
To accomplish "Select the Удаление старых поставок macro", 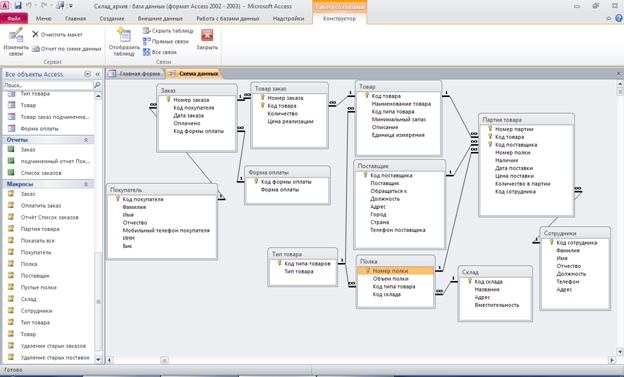I will 55,357.
